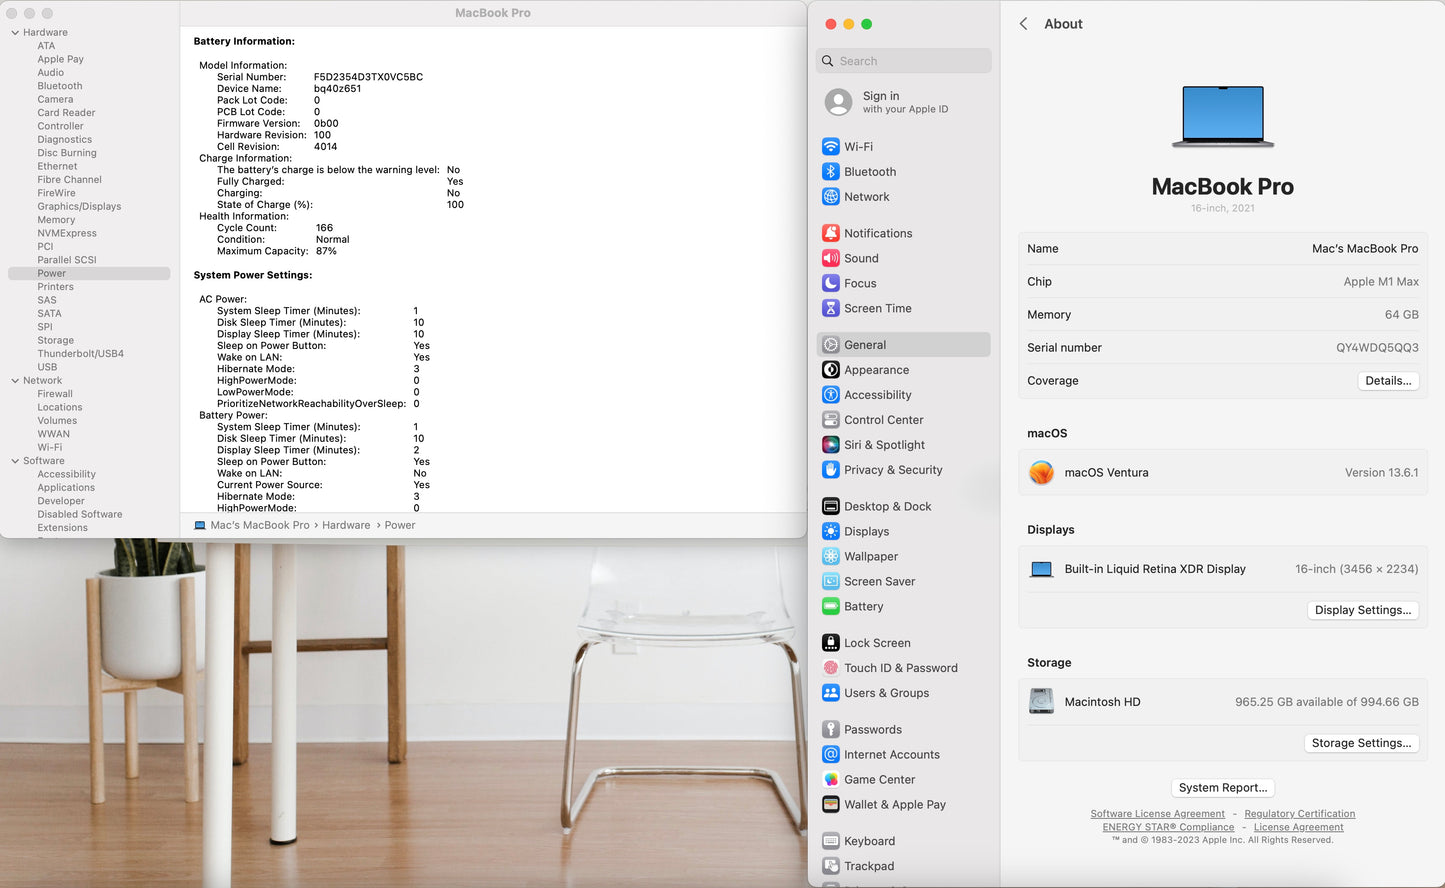Image resolution: width=1445 pixels, height=888 pixels.
Task: Select the Touch ID & Password fingerprint icon
Action: click(x=831, y=668)
